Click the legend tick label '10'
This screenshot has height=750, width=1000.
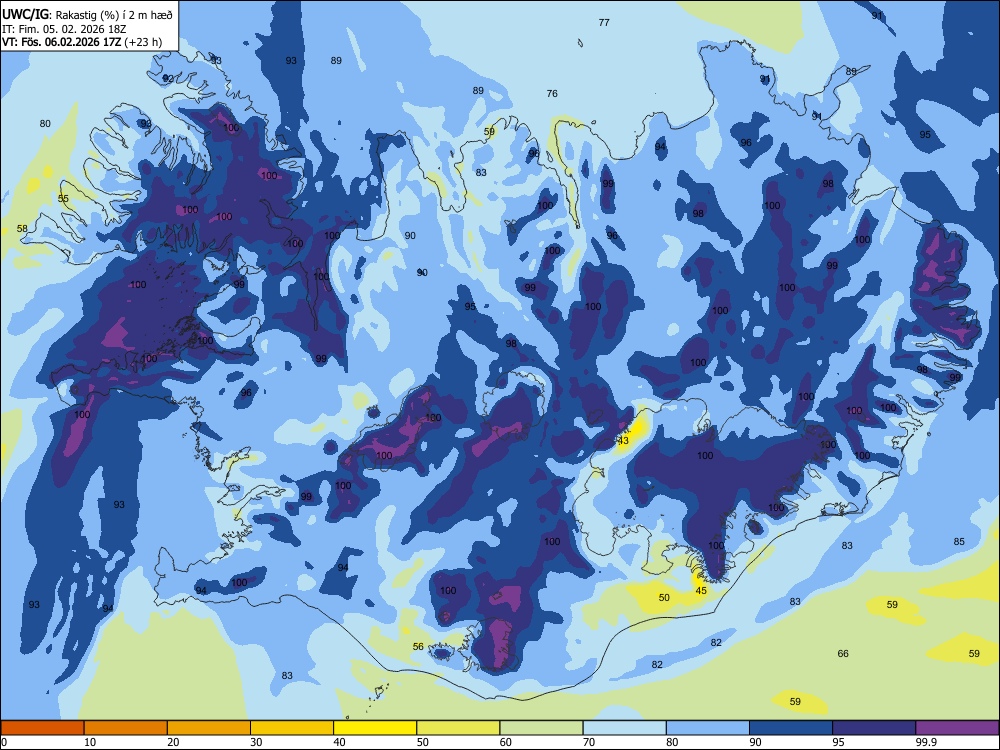[90, 742]
